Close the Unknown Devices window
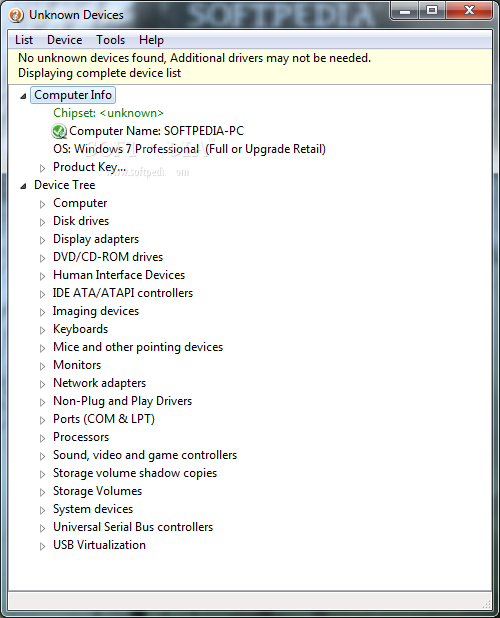The height and width of the screenshot is (618, 500). coord(469,11)
